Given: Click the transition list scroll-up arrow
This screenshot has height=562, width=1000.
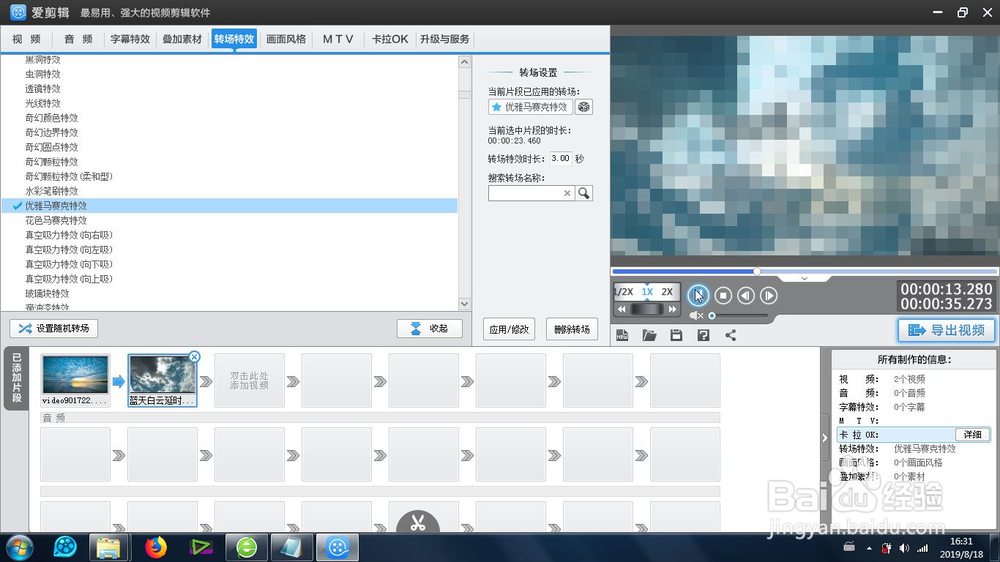Looking at the screenshot, I should pyautogui.click(x=464, y=62).
